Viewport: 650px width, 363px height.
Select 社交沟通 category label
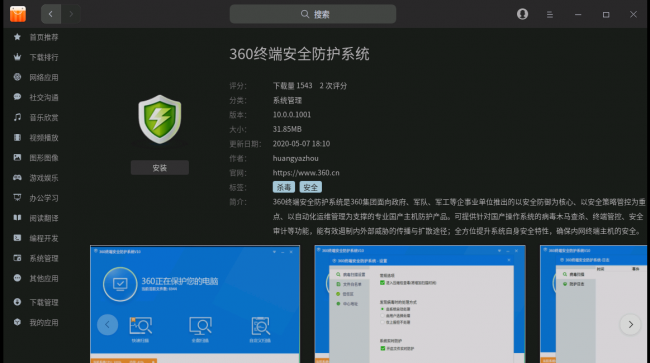pos(44,97)
